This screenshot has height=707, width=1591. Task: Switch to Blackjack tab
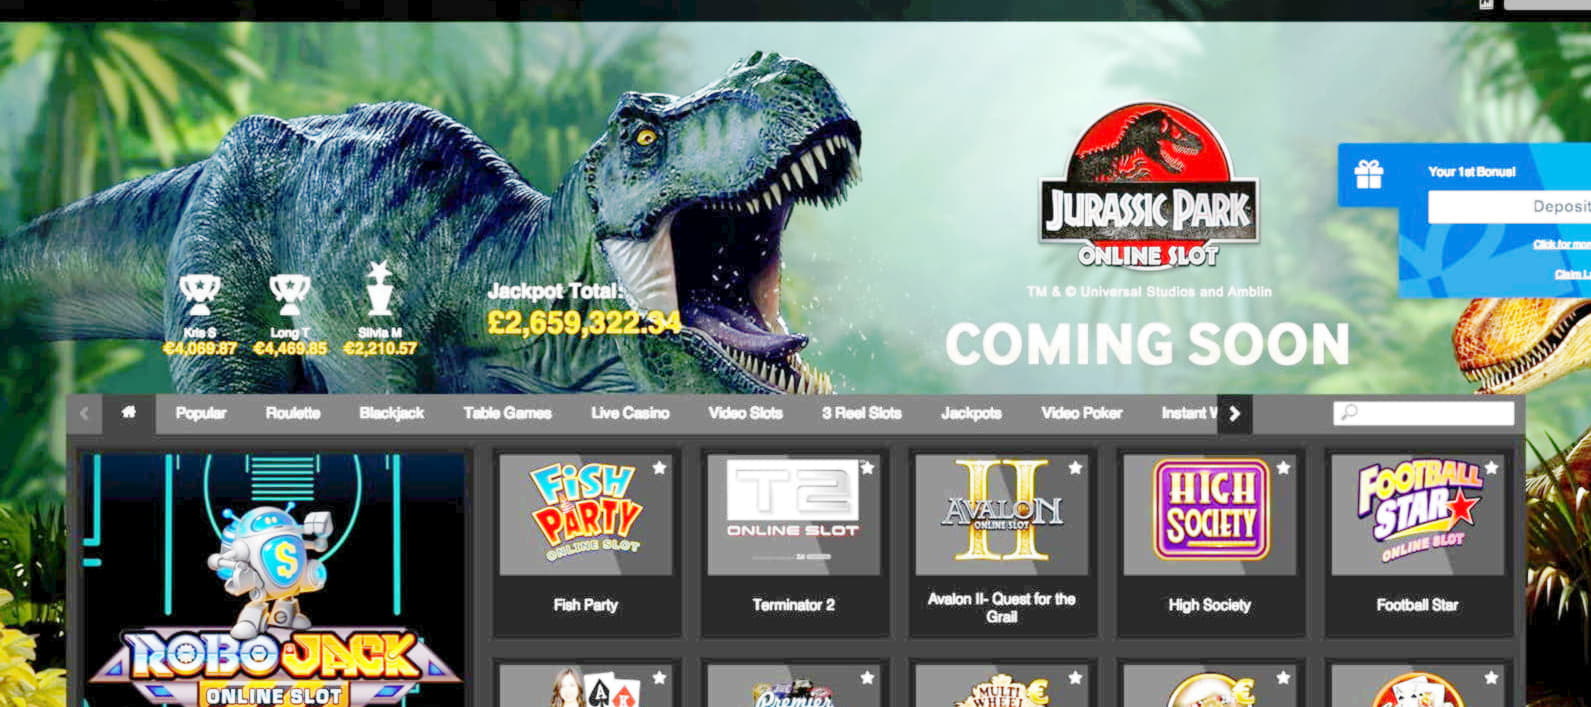point(392,413)
